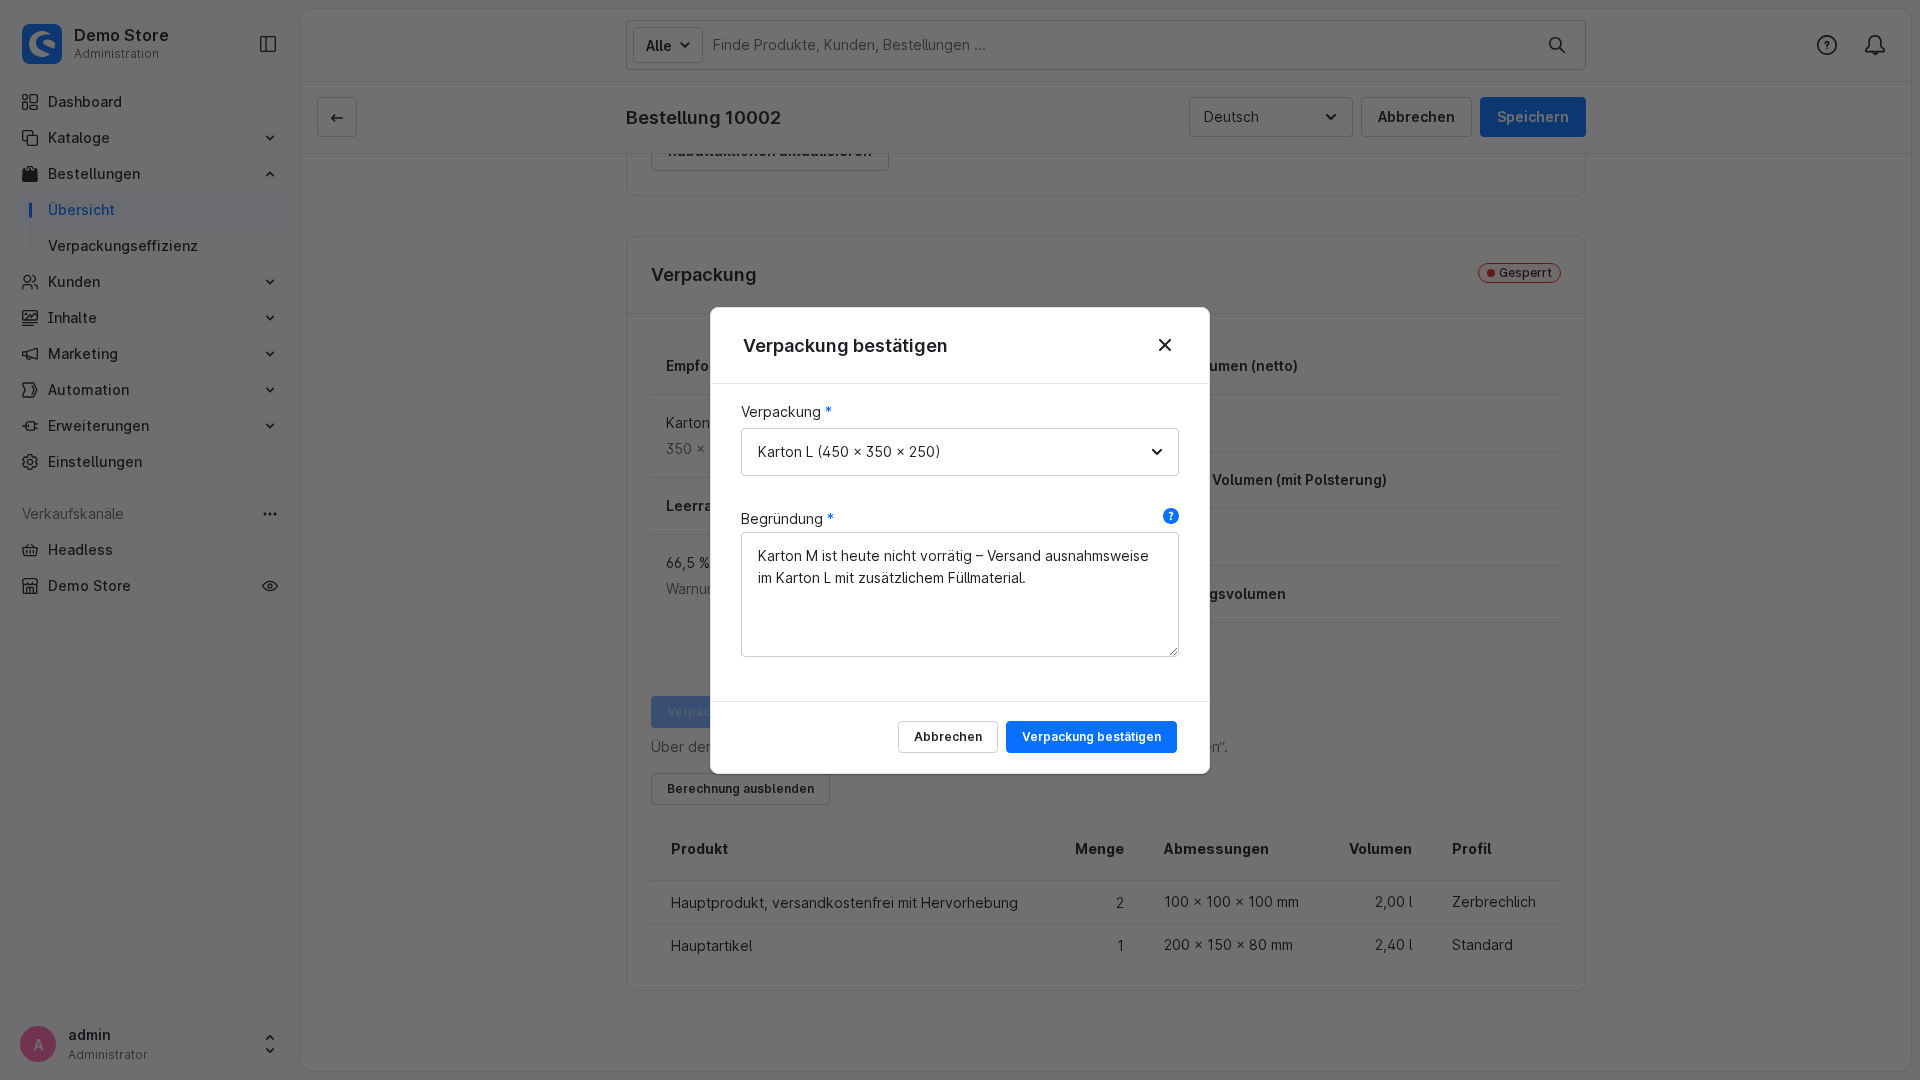This screenshot has width=1920, height=1080.
Task: Click the Headless basket icon
Action: 30,550
